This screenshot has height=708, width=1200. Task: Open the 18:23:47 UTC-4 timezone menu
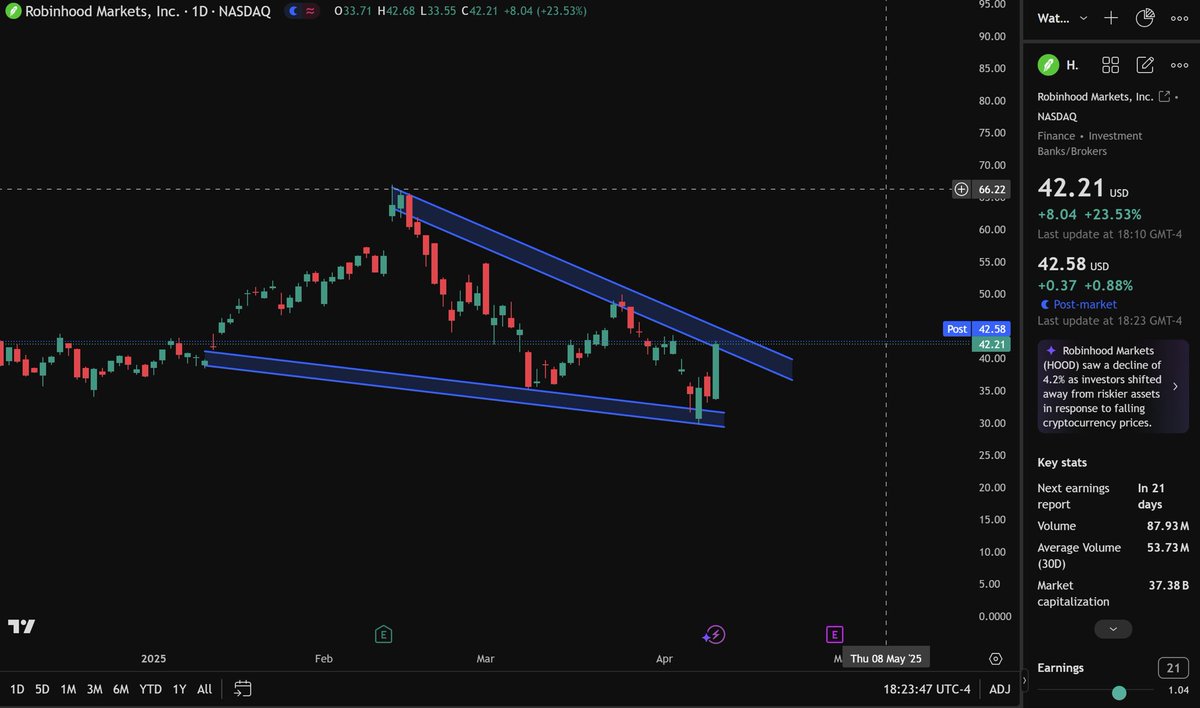tap(927, 689)
